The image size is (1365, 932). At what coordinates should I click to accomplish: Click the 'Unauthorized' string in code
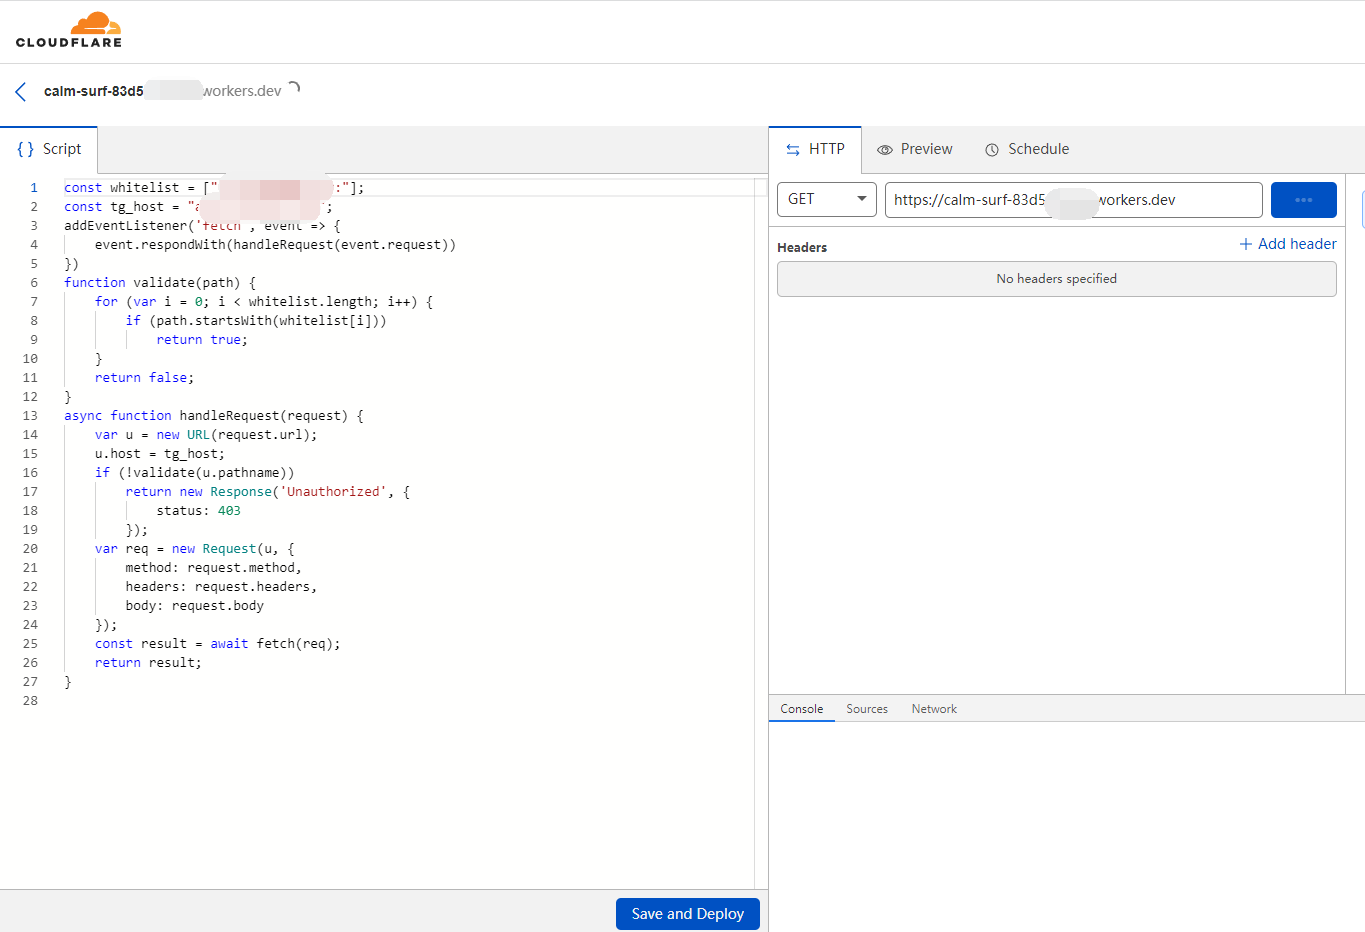click(334, 492)
